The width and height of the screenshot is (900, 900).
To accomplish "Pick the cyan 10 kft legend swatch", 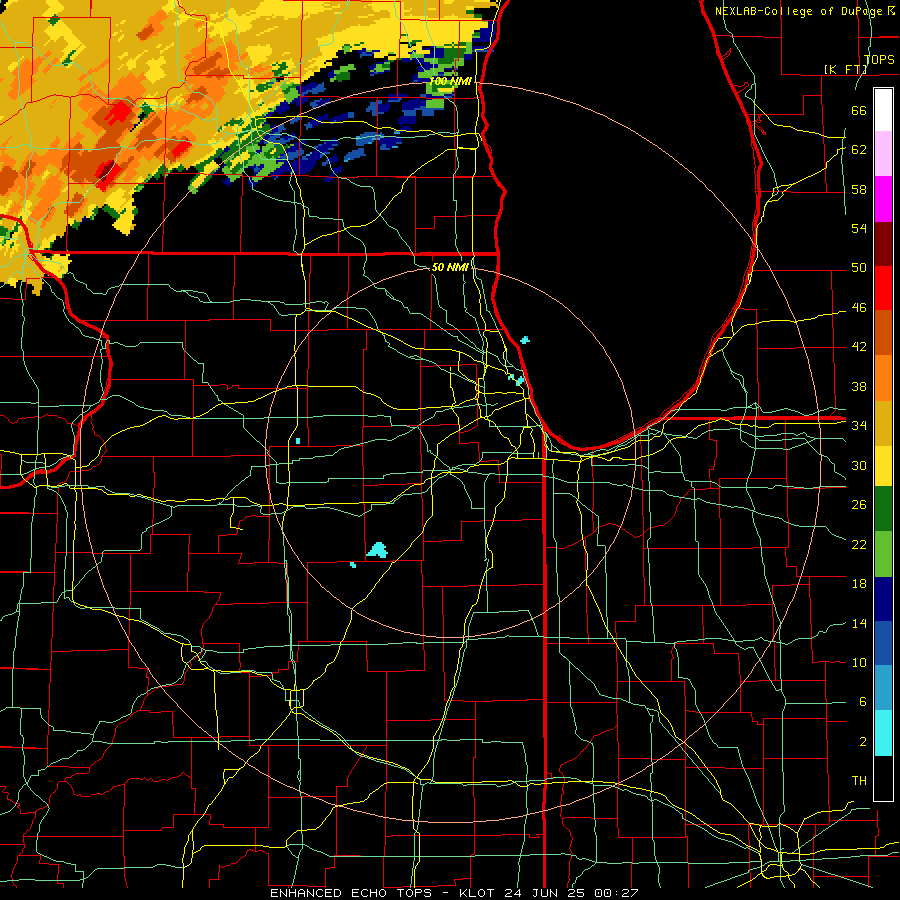I will pyautogui.click(x=883, y=732).
